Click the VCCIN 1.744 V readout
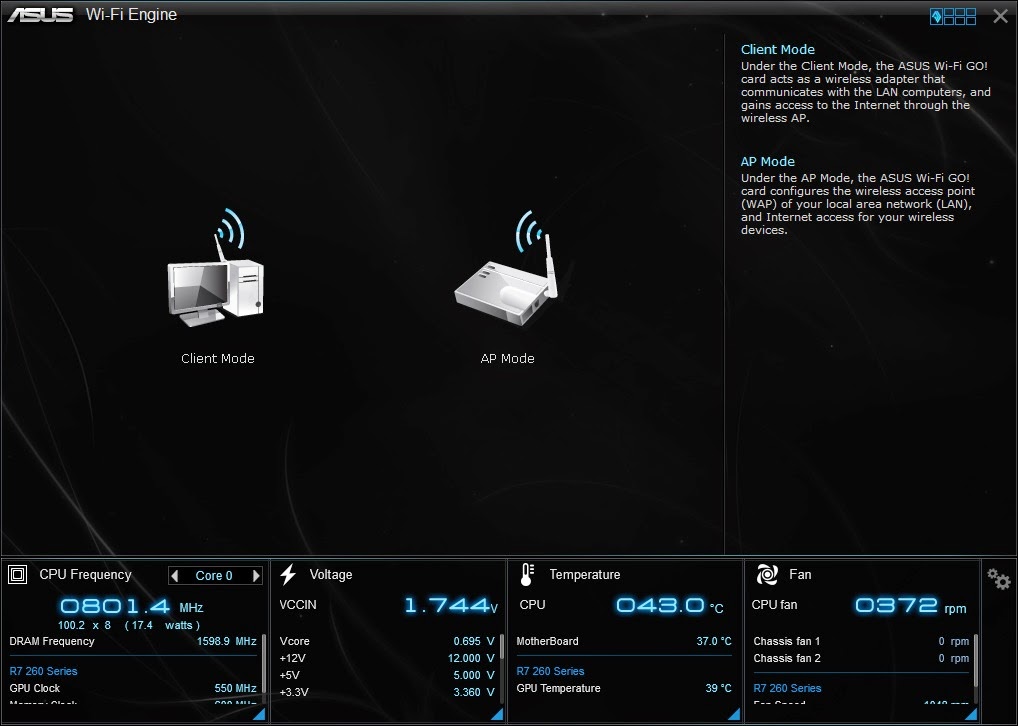Image resolution: width=1018 pixels, height=726 pixels. (x=388, y=605)
